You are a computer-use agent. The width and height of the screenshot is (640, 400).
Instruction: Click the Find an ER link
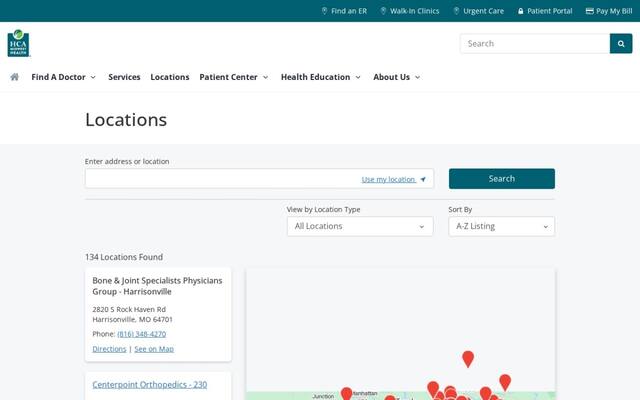[344, 11]
